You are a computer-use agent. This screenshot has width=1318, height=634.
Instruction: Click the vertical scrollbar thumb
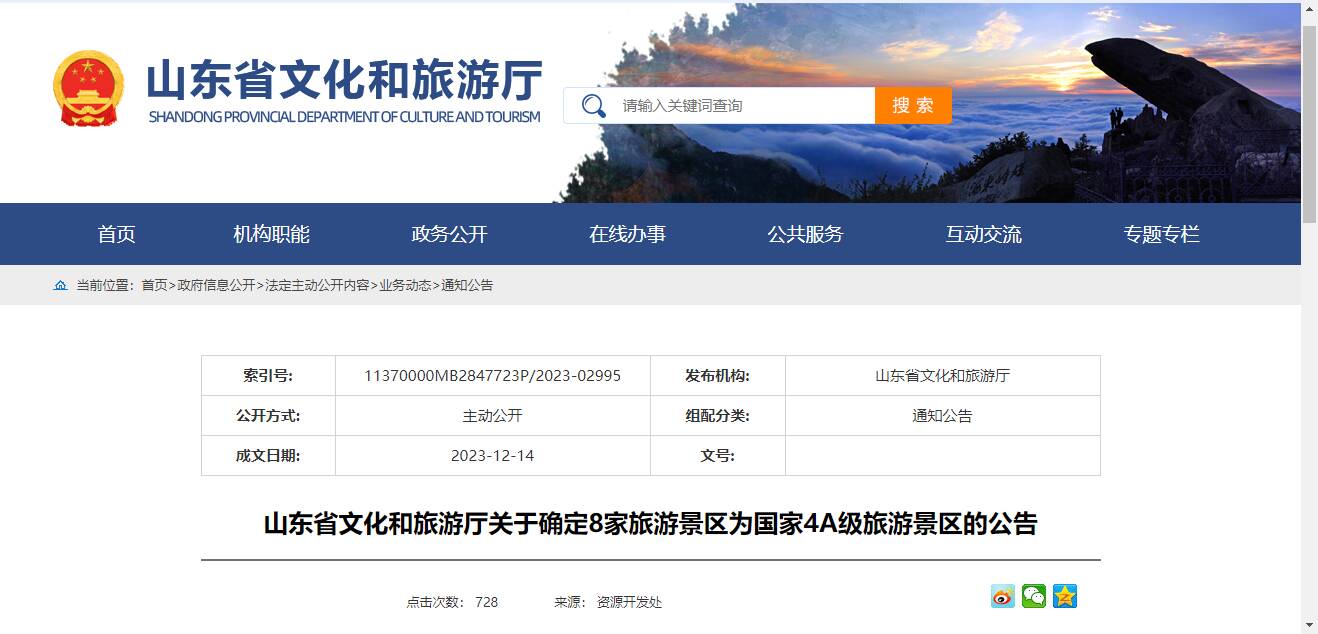[1309, 120]
